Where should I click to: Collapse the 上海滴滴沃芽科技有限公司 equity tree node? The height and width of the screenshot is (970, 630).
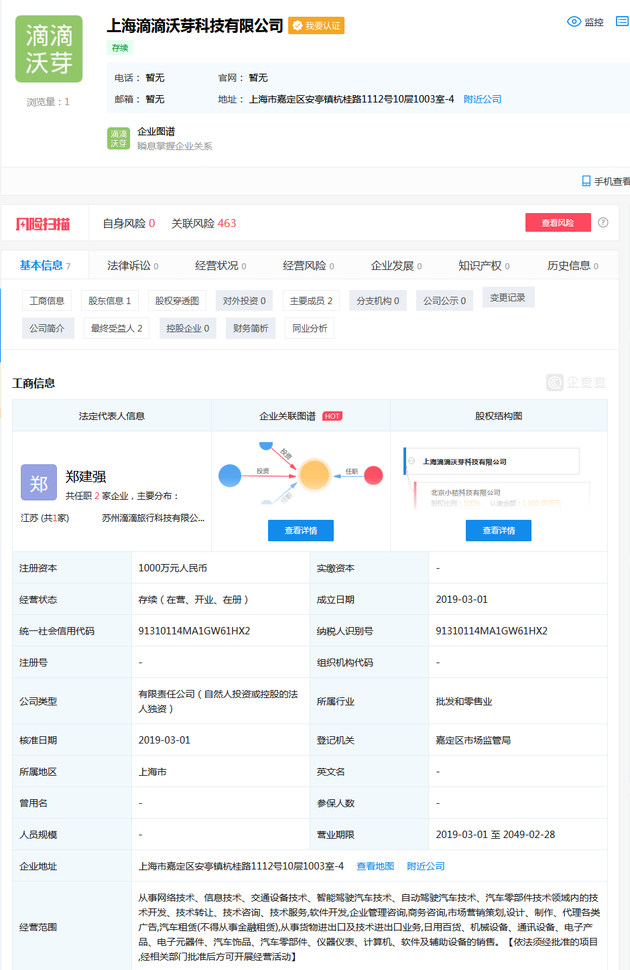coord(412,461)
